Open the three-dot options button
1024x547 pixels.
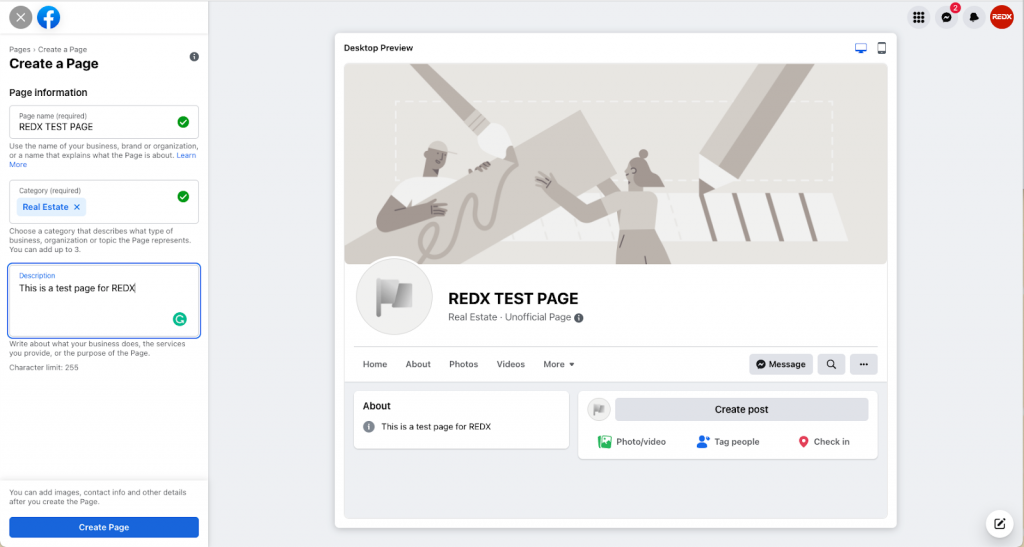(x=864, y=364)
